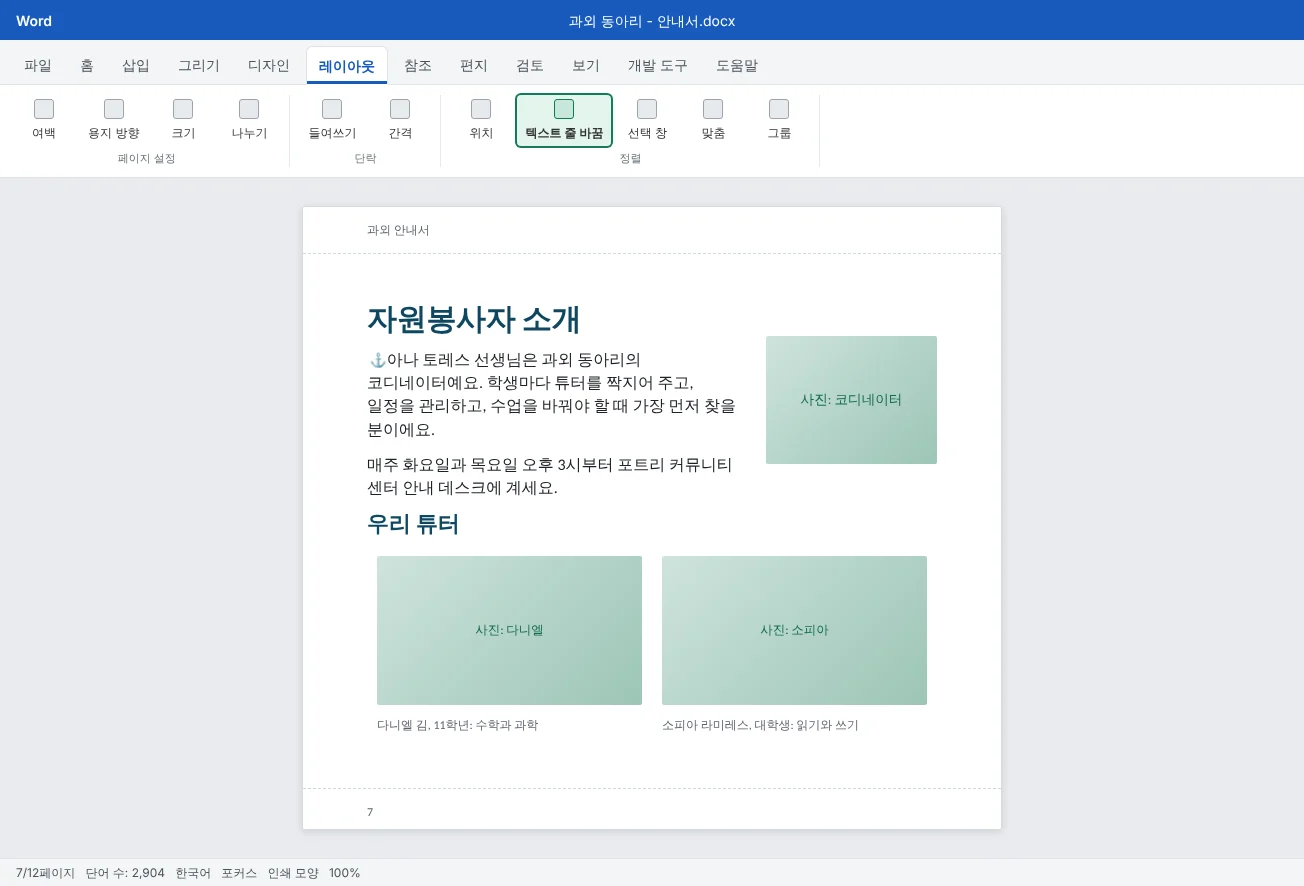Open the 선택 창 selection pane
1304x886 pixels.
(647, 121)
